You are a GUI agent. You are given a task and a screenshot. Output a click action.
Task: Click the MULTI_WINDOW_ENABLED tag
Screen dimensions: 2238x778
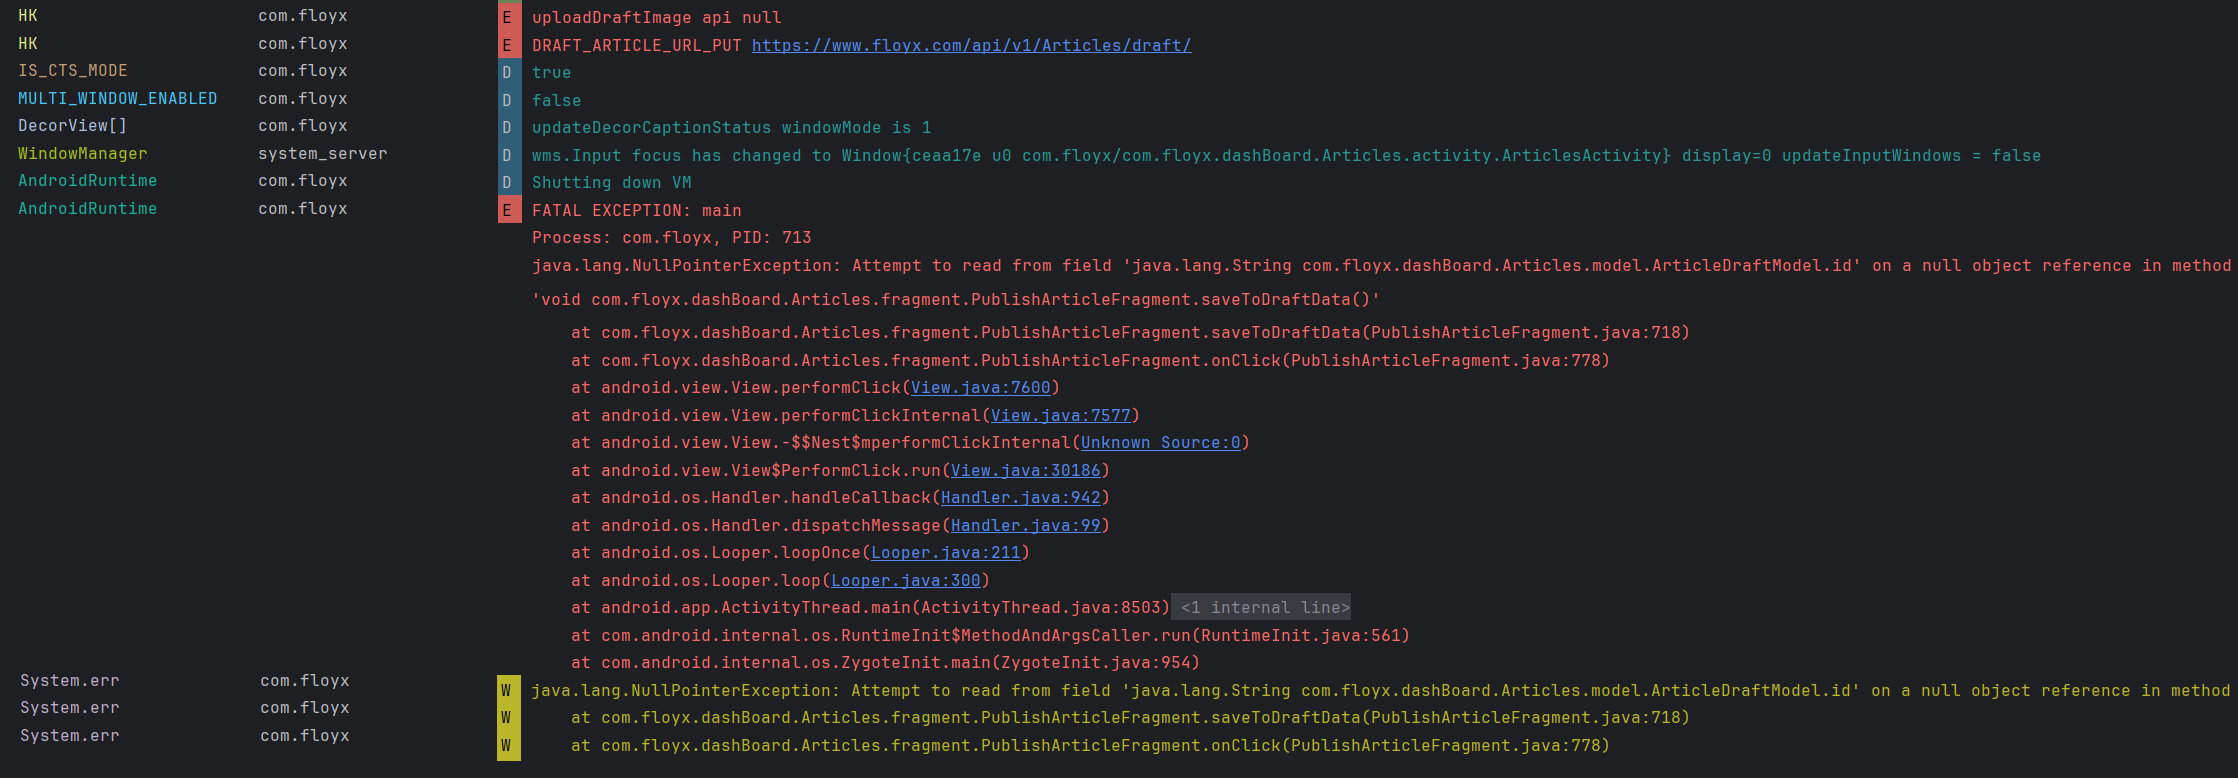(118, 99)
